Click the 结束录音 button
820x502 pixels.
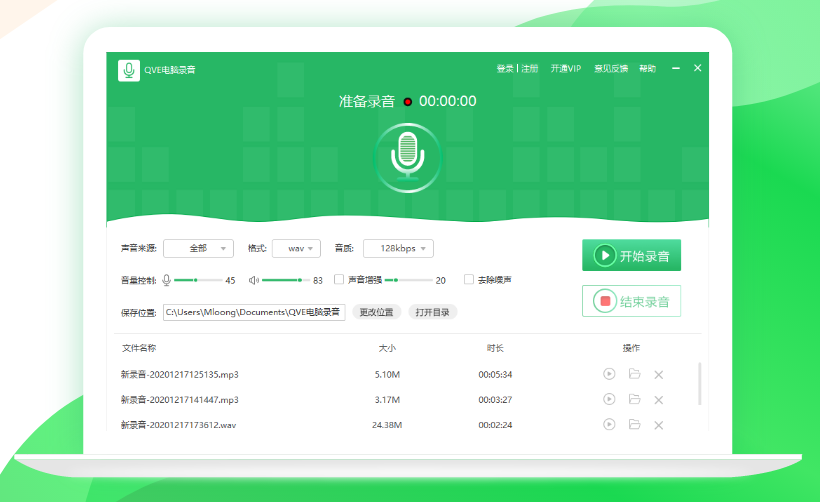point(631,301)
